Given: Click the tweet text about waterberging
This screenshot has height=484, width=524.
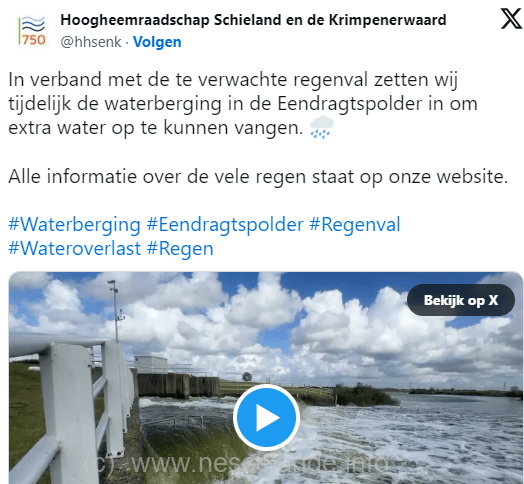Looking at the screenshot, I should point(243,104).
